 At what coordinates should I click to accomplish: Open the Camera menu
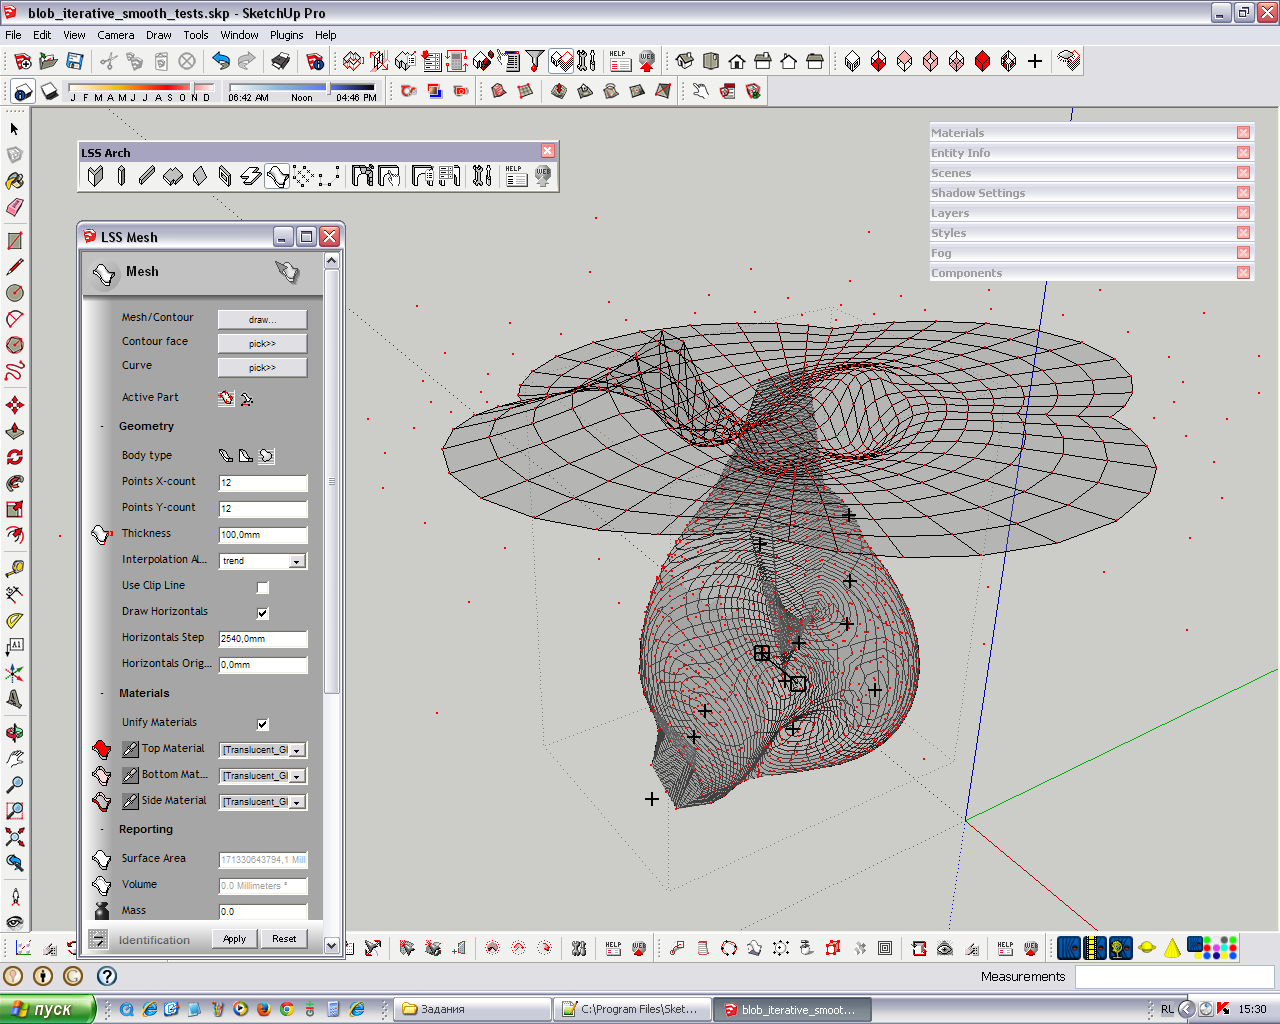pos(116,35)
